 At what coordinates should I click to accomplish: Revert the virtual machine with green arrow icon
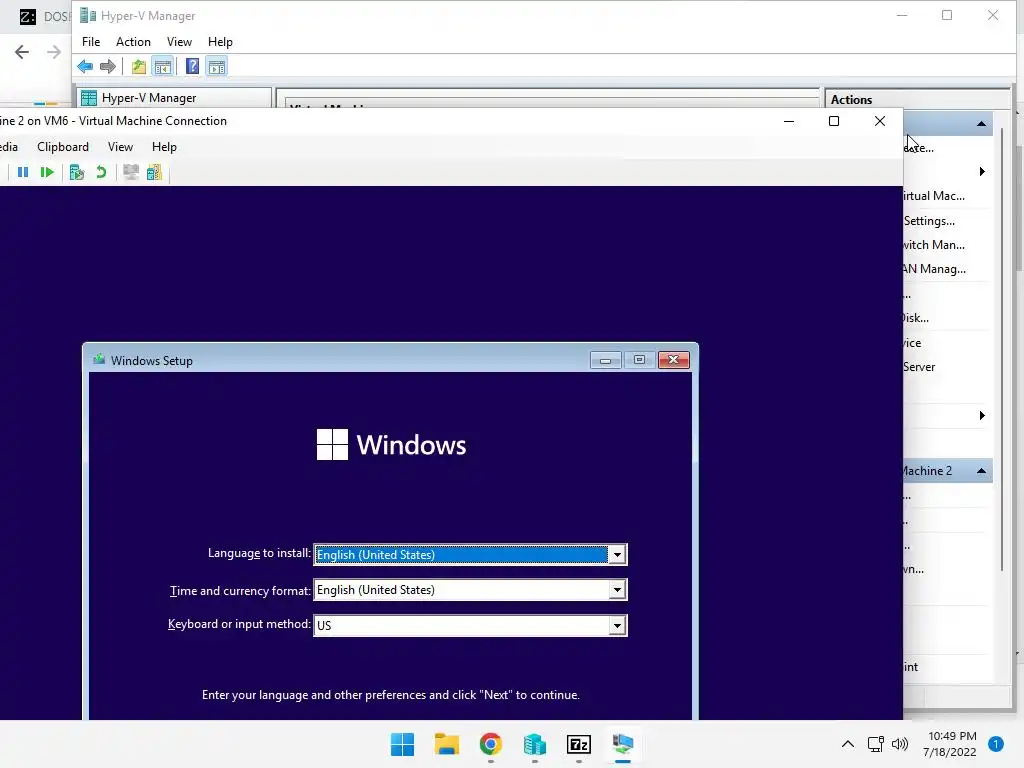[x=101, y=172]
